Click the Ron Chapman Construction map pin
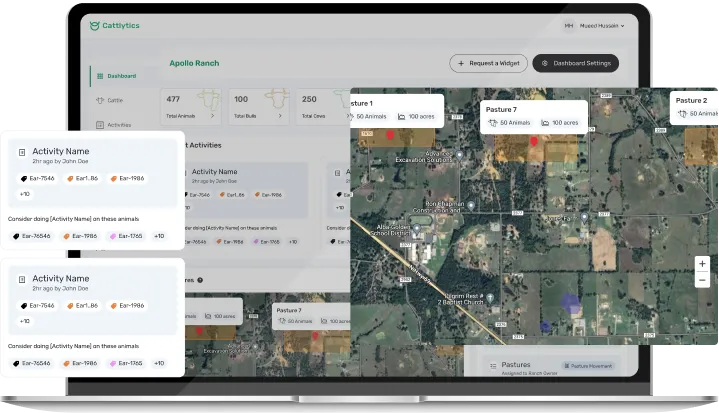The width and height of the screenshot is (719, 413). [471, 205]
